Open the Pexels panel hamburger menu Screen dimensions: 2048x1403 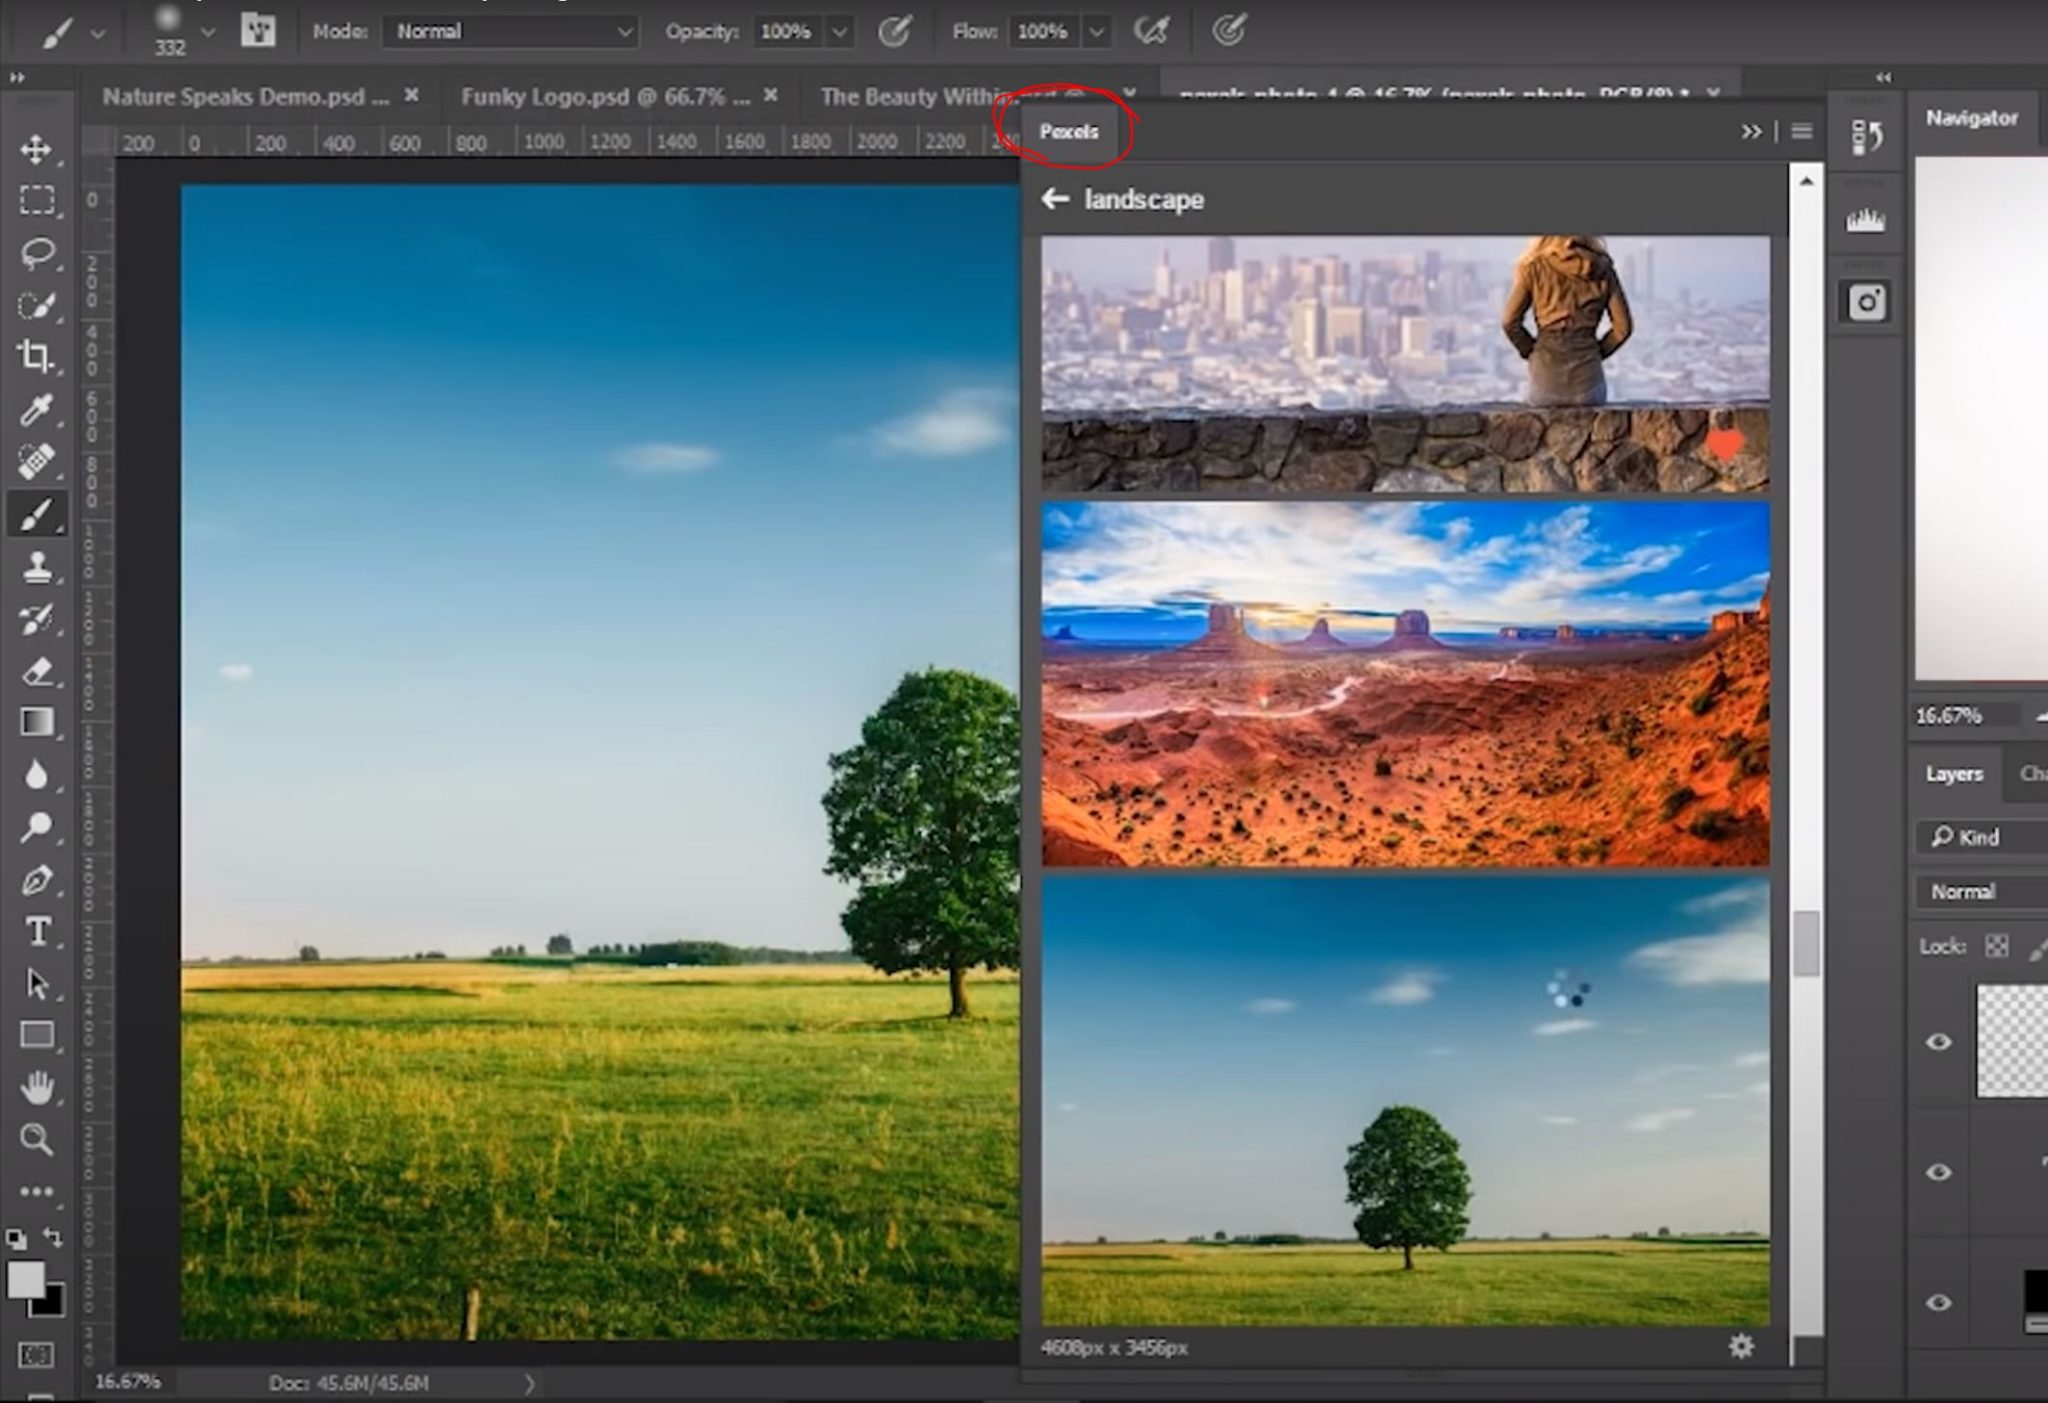click(x=1801, y=131)
